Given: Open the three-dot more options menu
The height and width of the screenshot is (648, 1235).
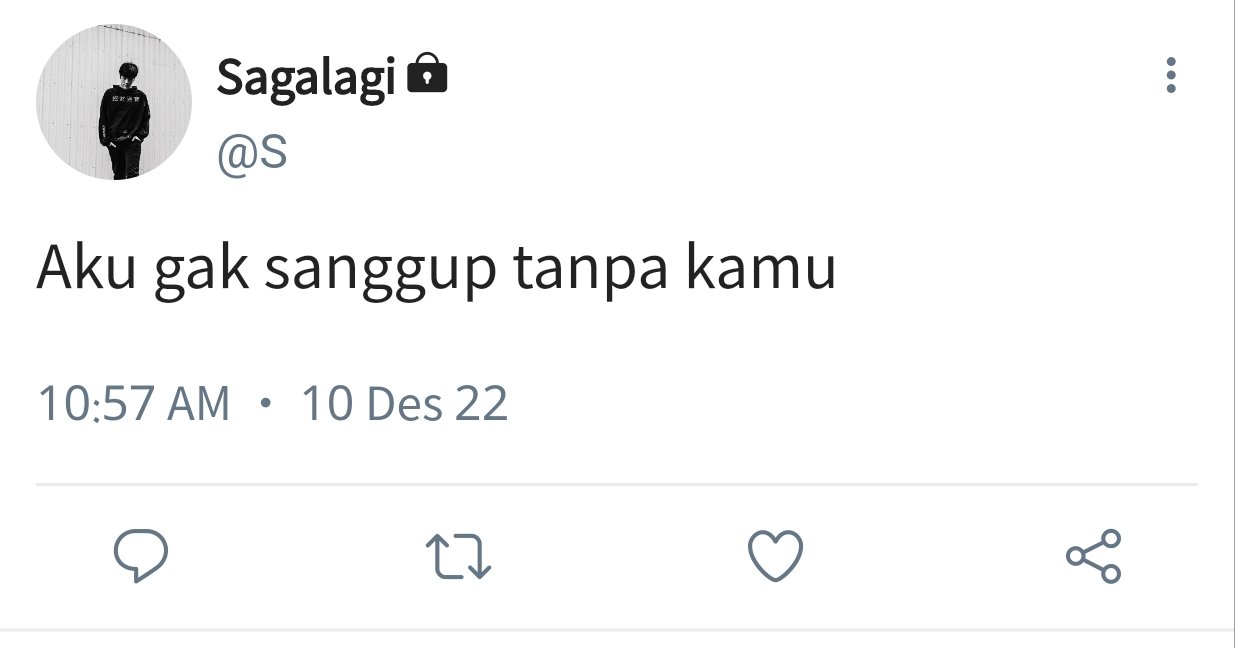Looking at the screenshot, I should tap(1170, 76).
